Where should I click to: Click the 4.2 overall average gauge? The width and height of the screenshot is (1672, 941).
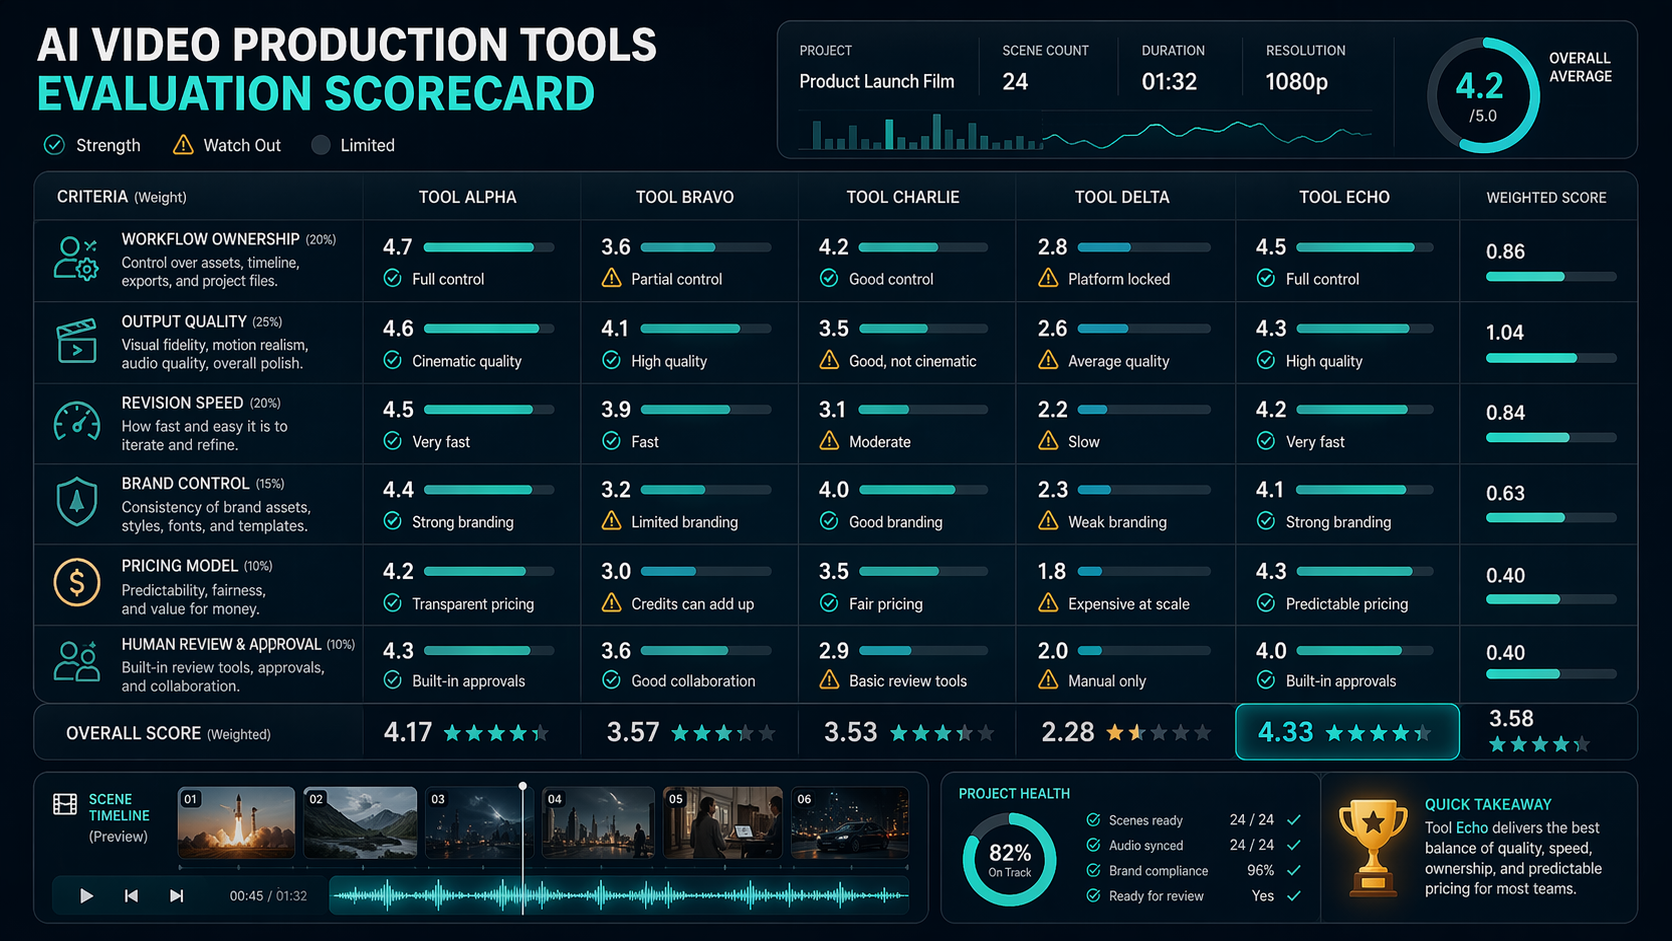coord(1483,96)
